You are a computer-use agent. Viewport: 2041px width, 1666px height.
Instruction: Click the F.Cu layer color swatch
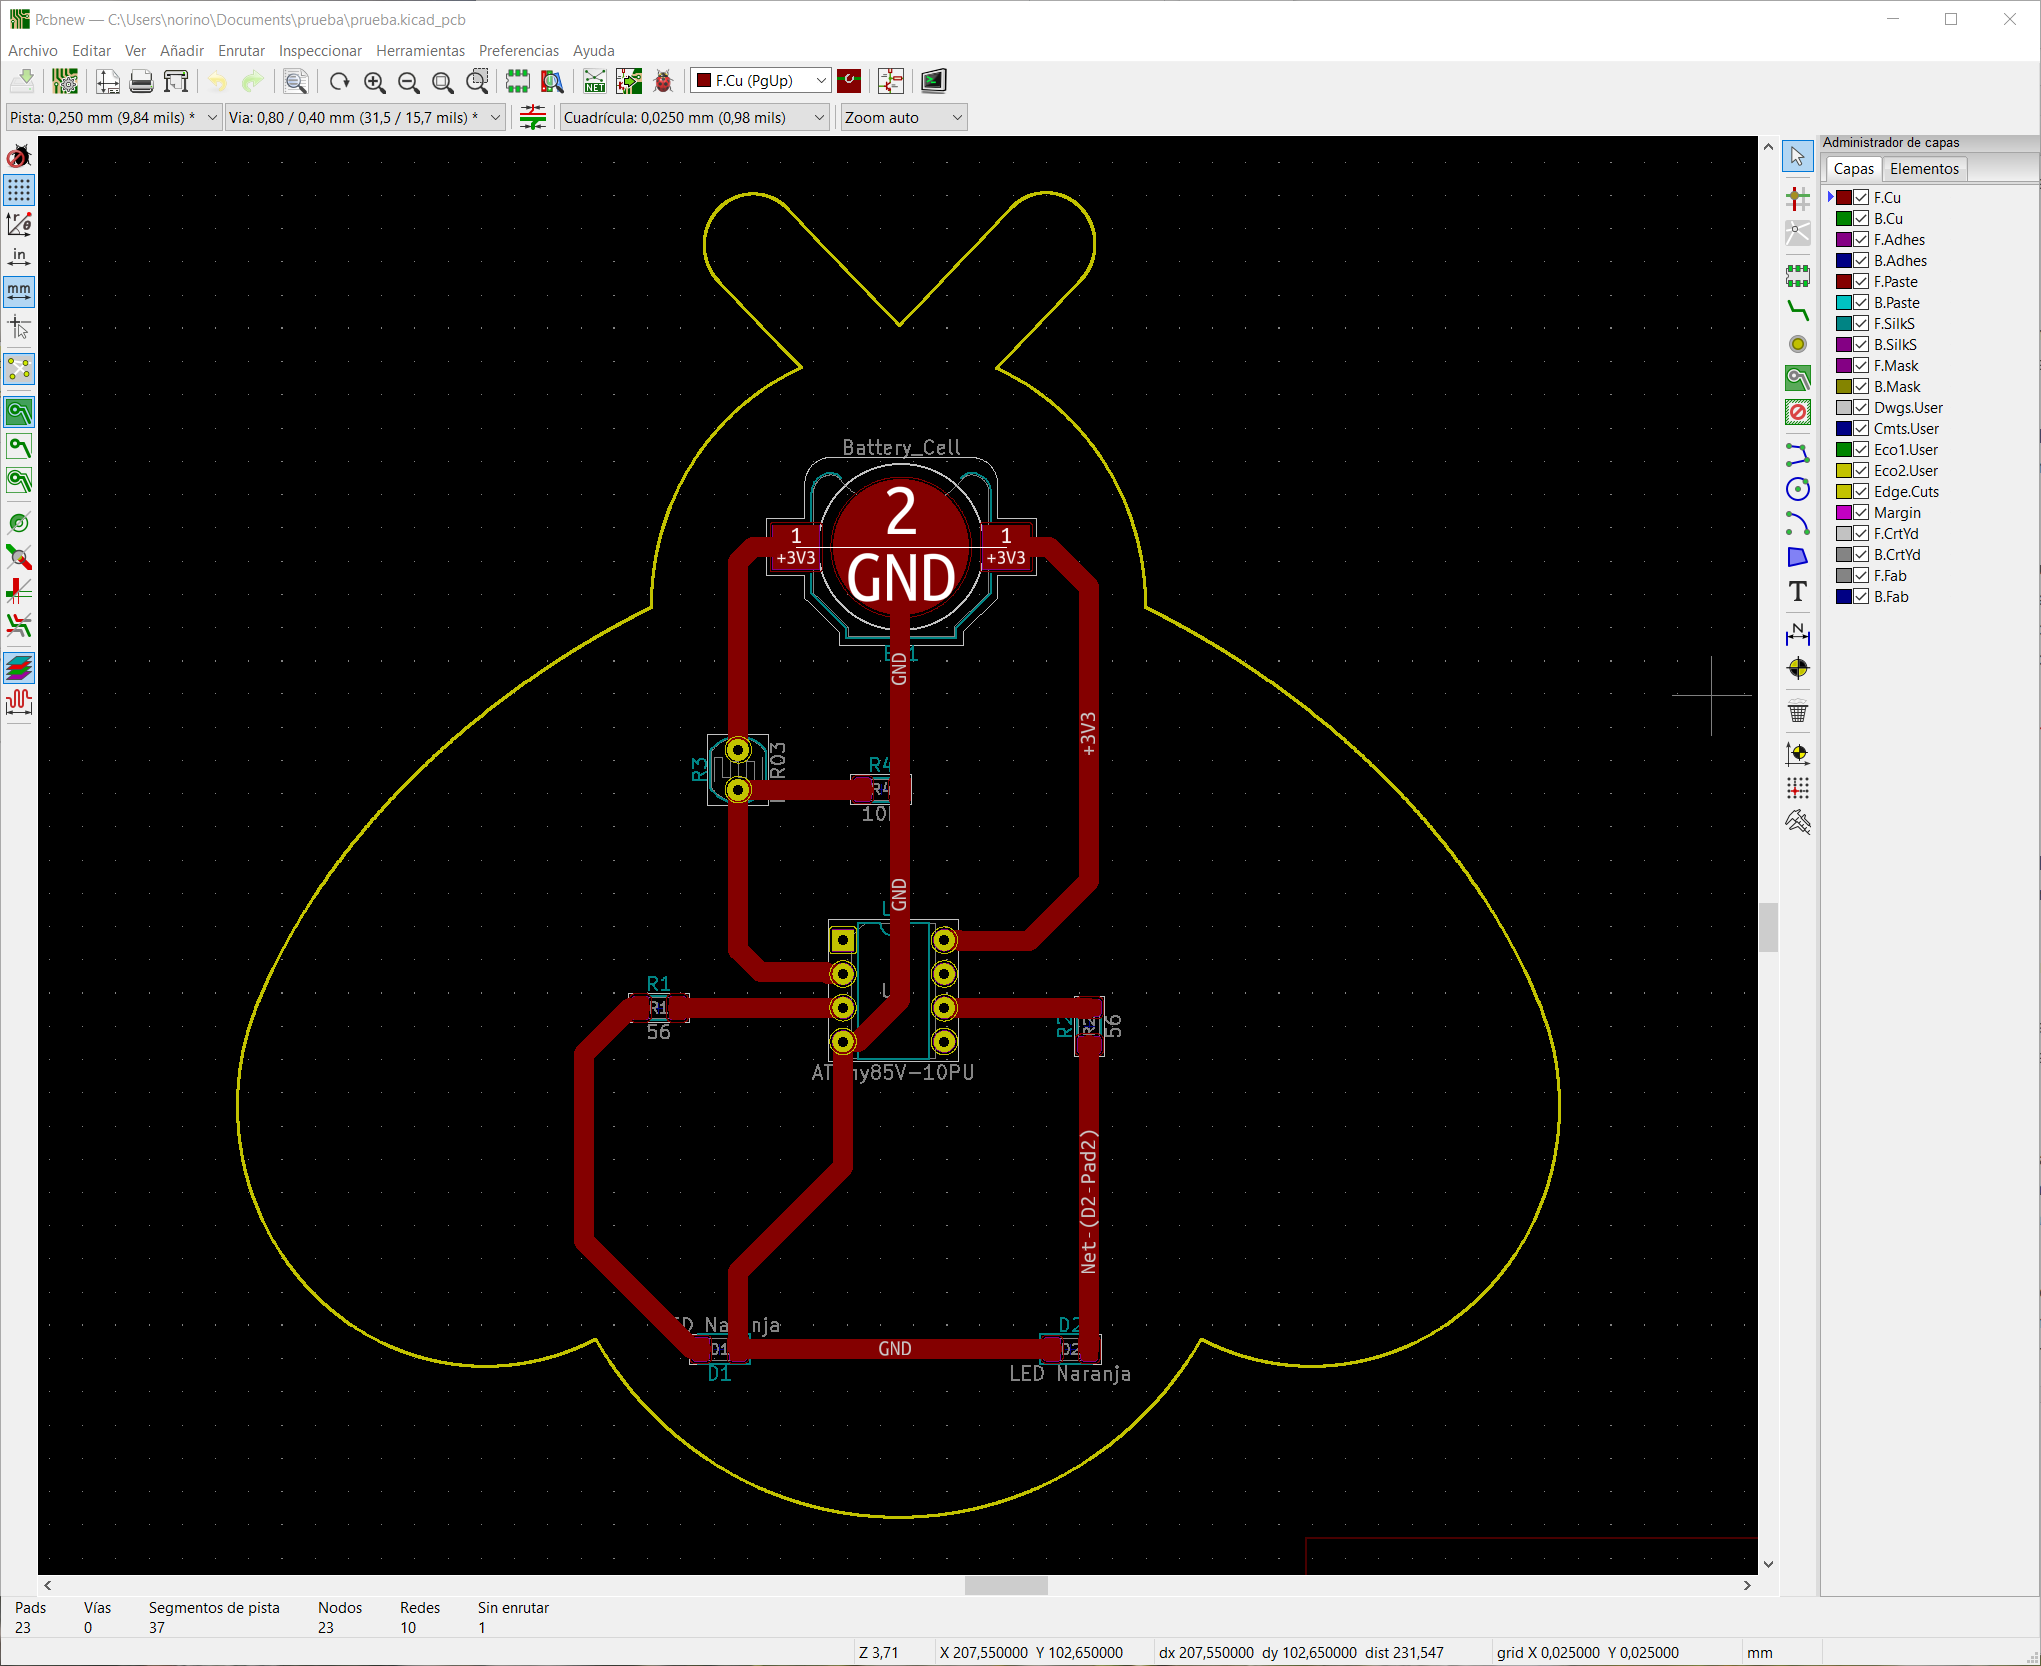1843,196
